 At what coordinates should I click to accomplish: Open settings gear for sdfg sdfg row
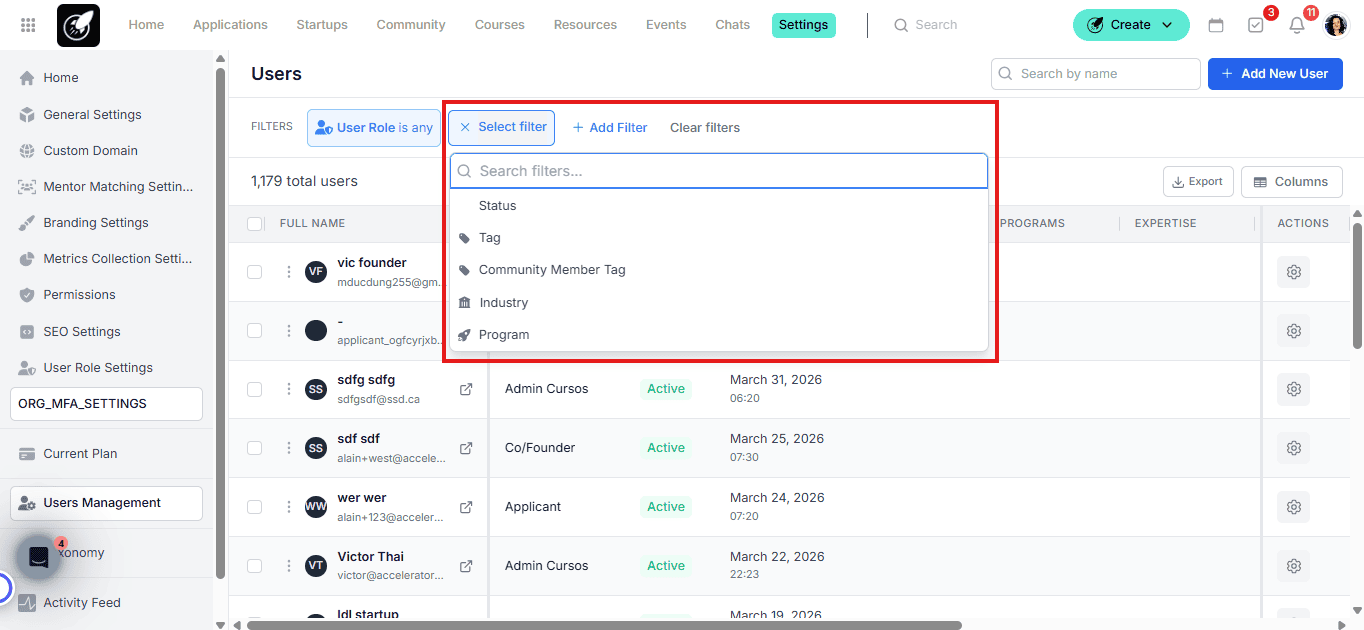tap(1293, 389)
